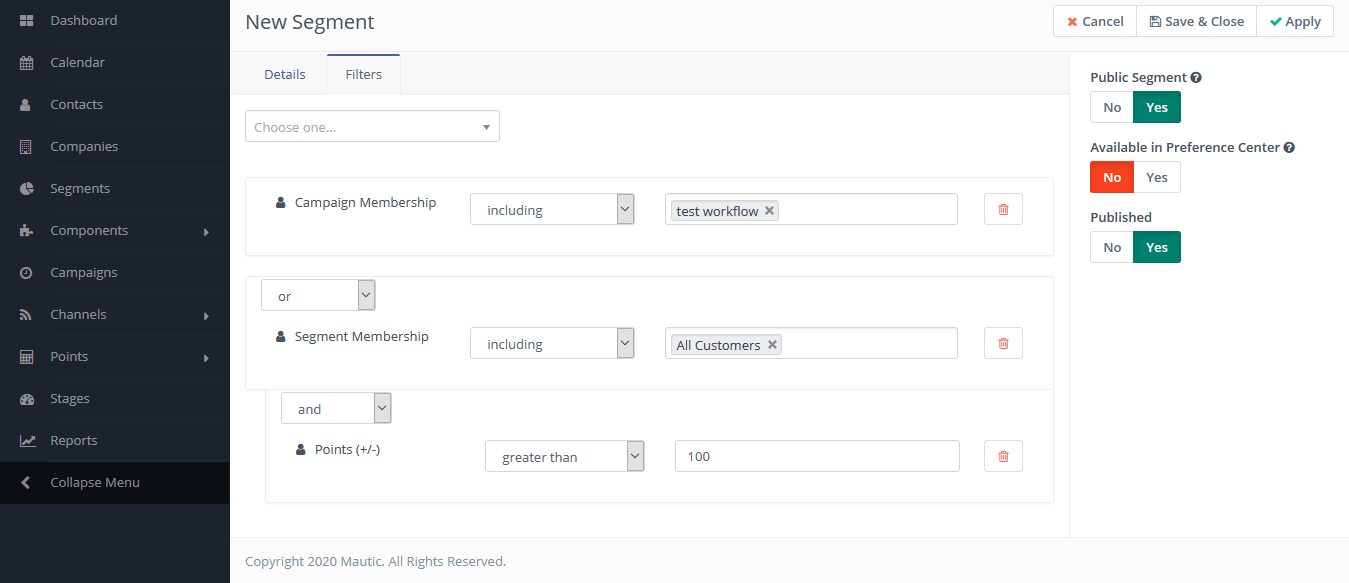The width and height of the screenshot is (1349, 583).
Task: Click help icon next to Preference Center
Action: [x=1289, y=148]
